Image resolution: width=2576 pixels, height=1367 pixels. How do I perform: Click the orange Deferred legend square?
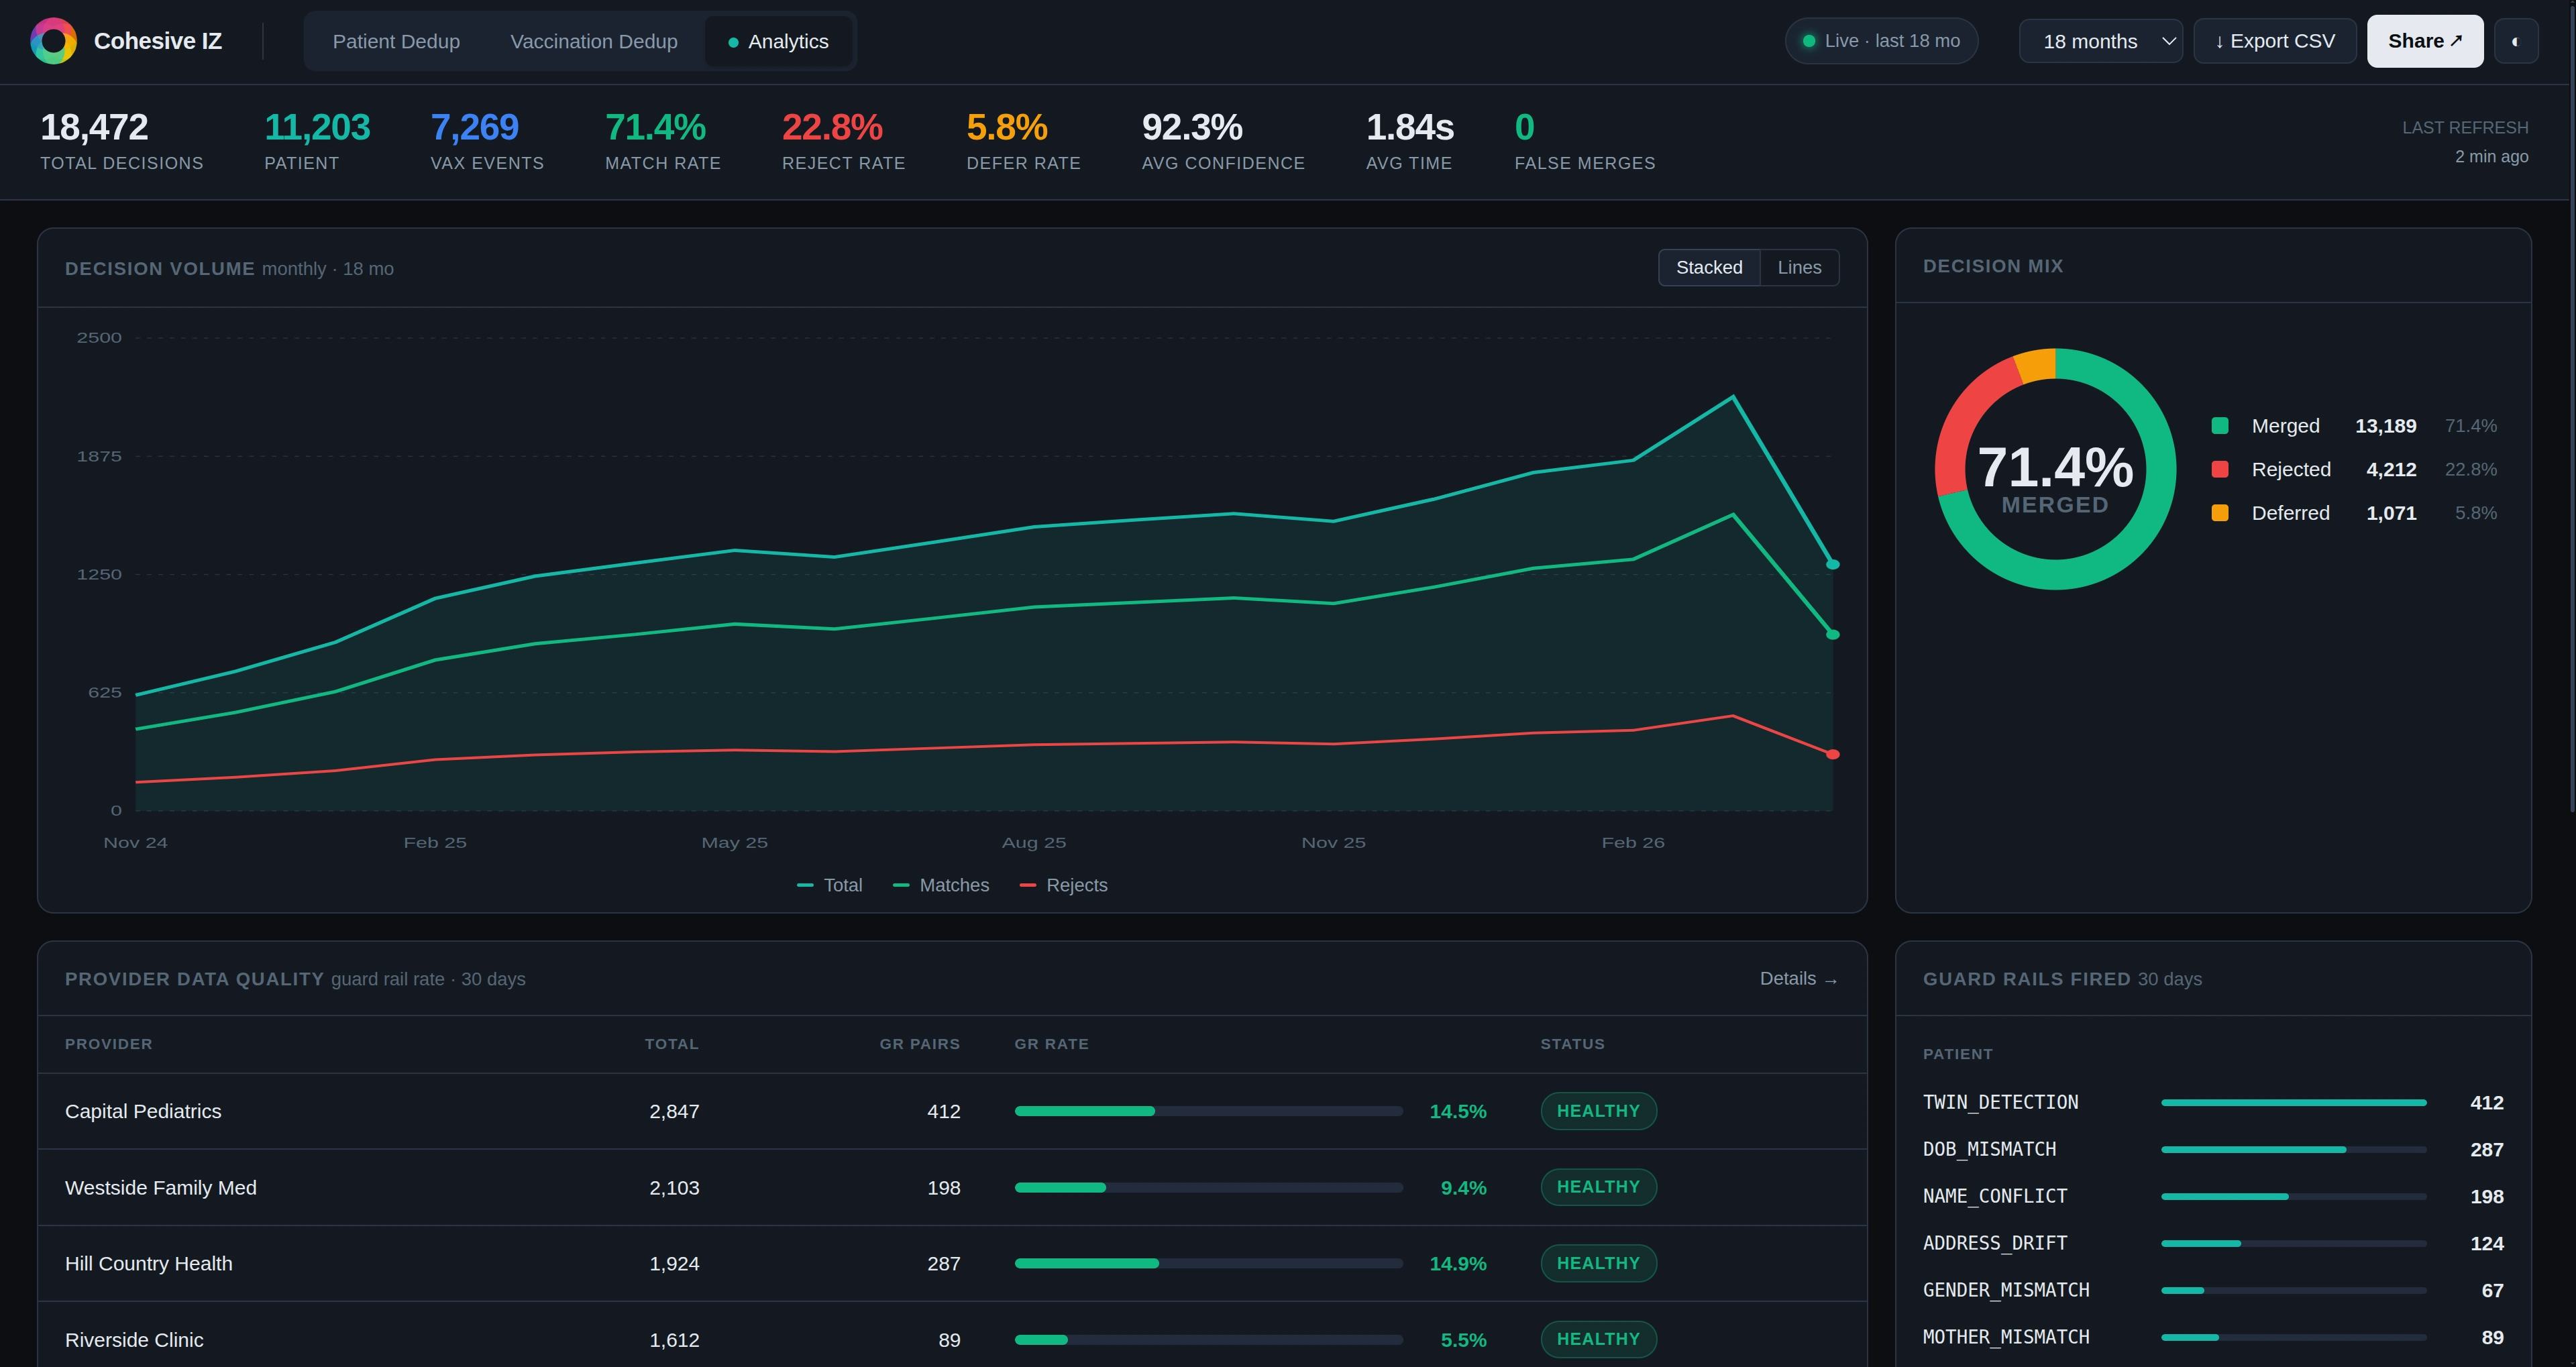click(x=2219, y=513)
